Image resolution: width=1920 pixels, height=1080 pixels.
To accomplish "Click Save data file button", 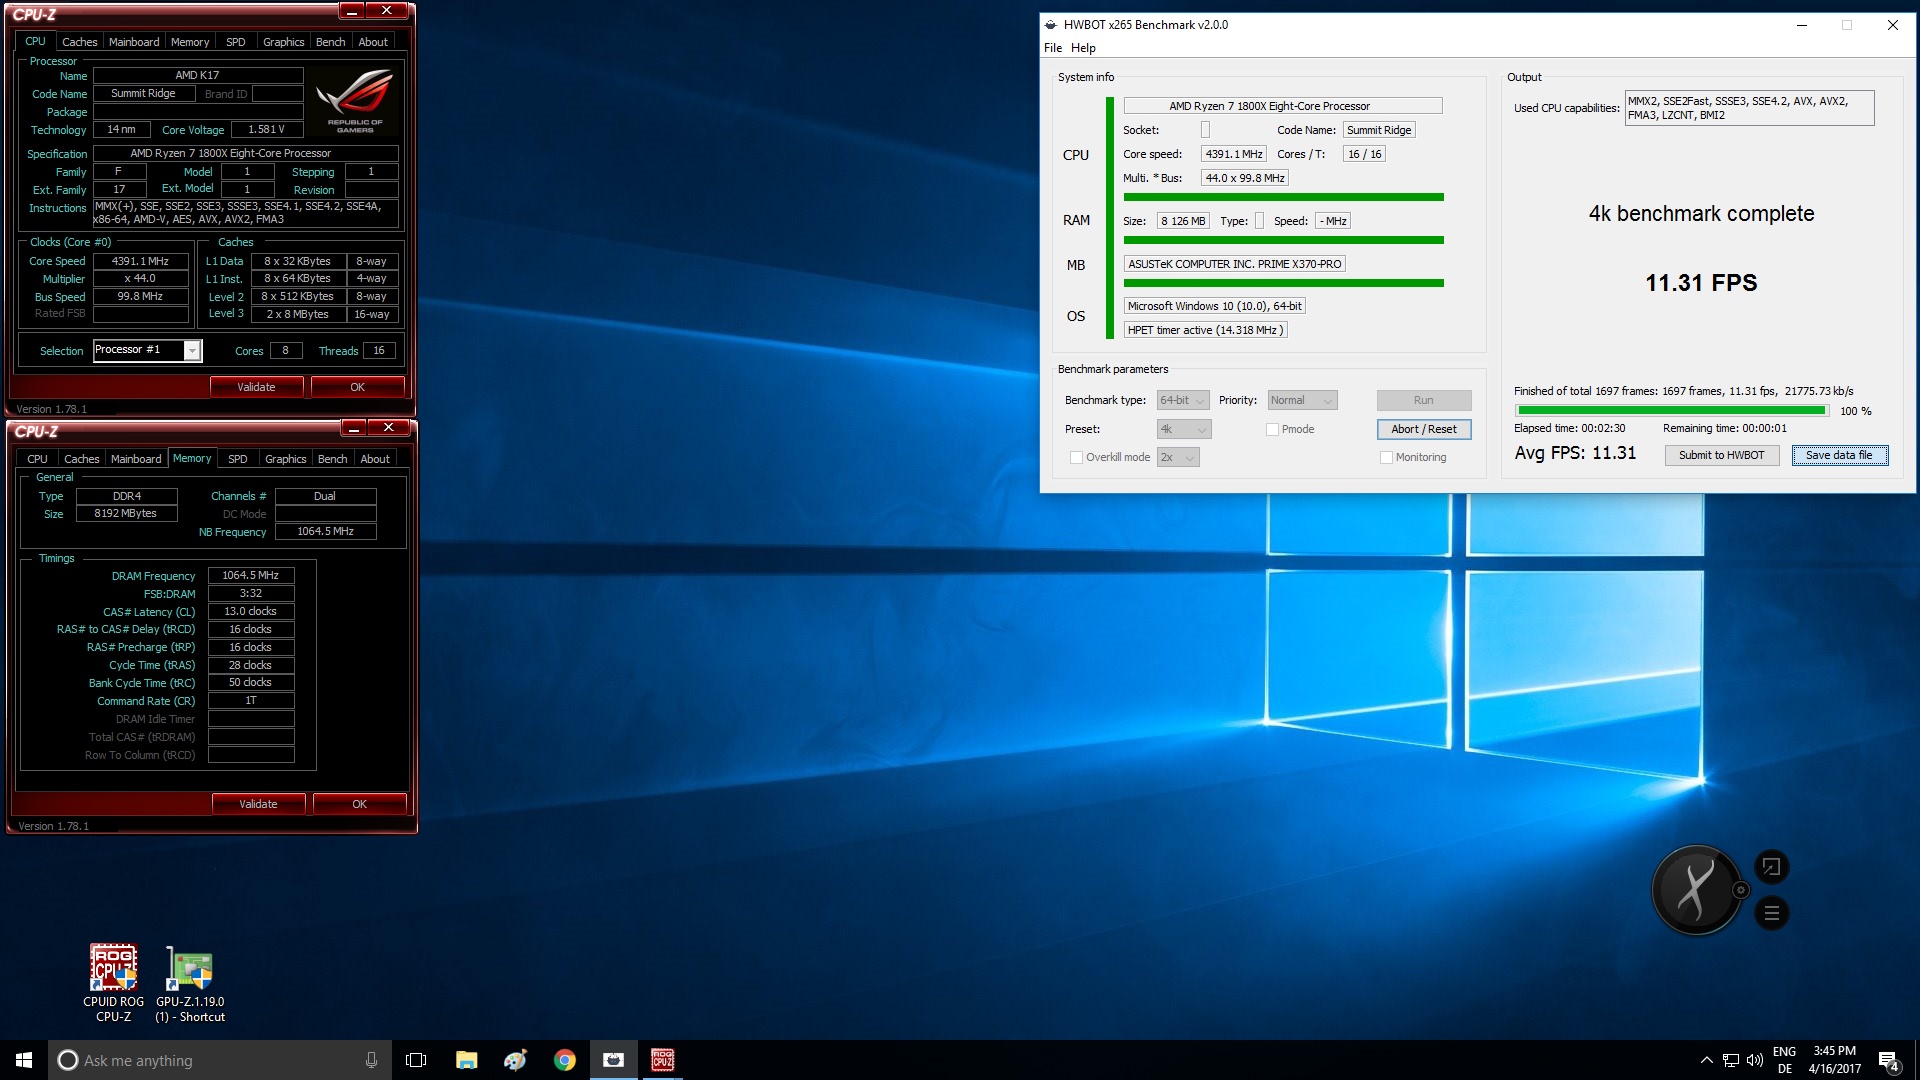I will click(1839, 456).
